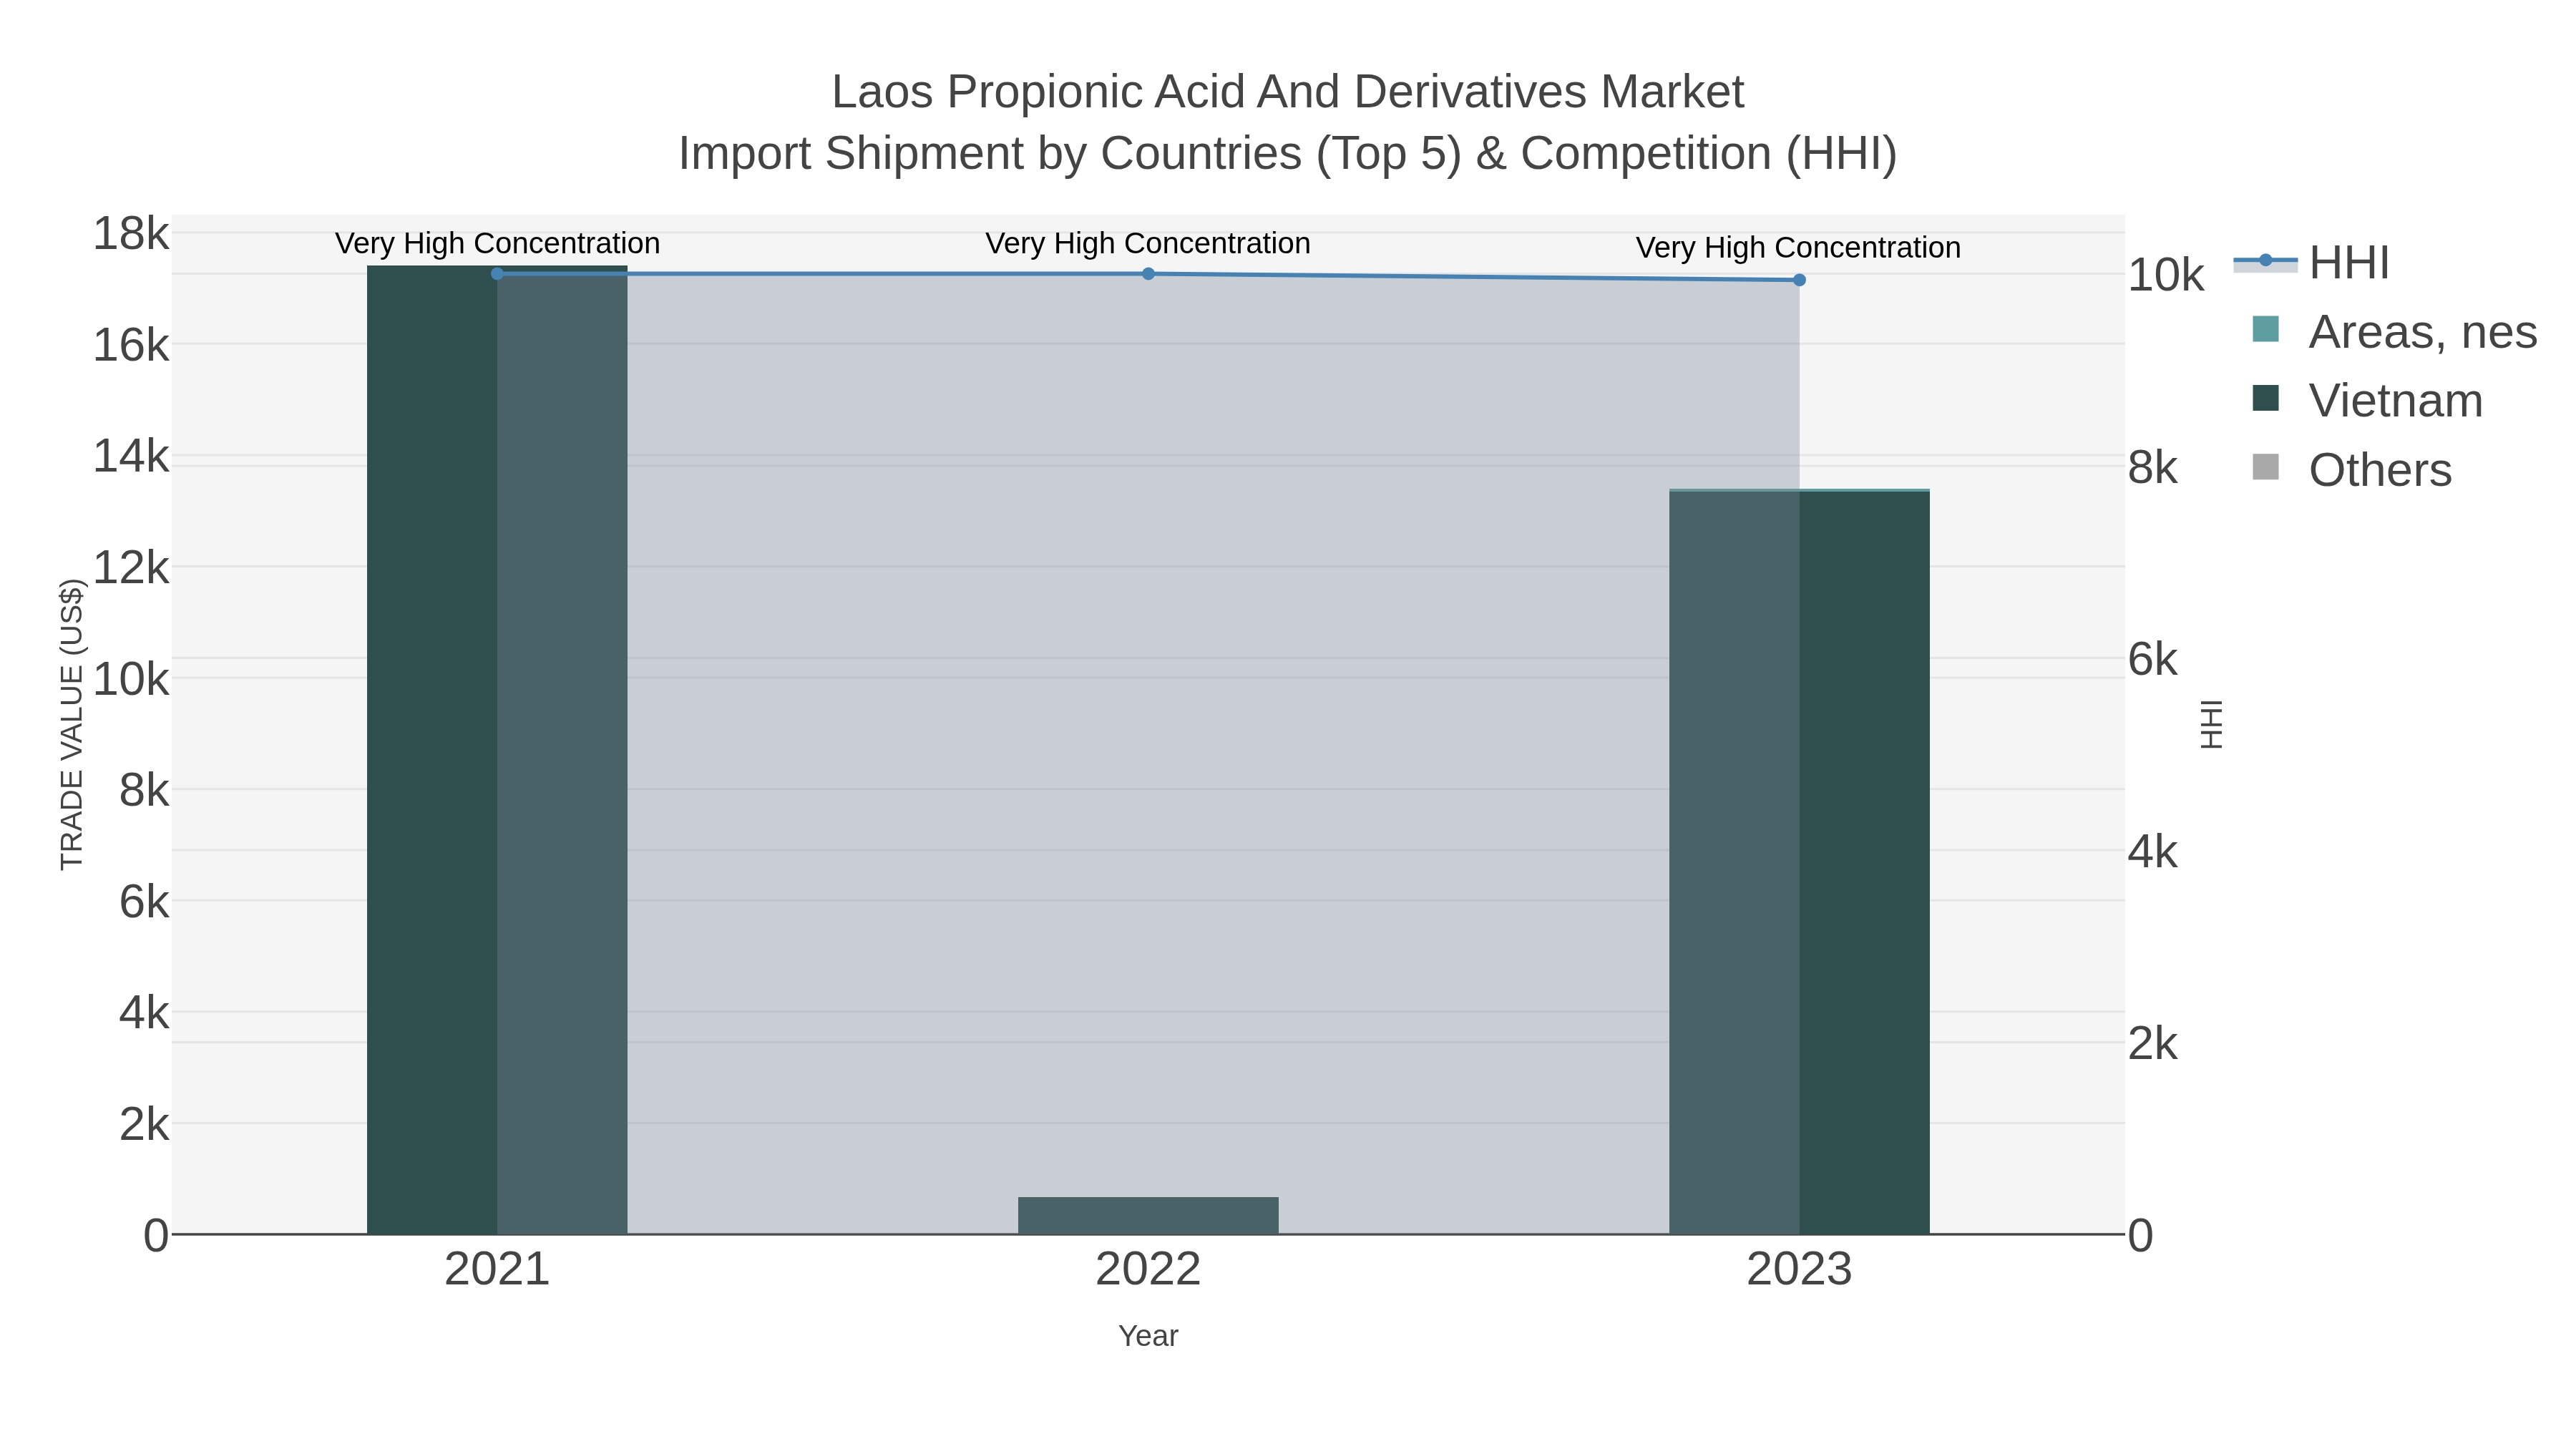
Task: Toggle the Areas, nes legend entry
Action: [2394, 331]
